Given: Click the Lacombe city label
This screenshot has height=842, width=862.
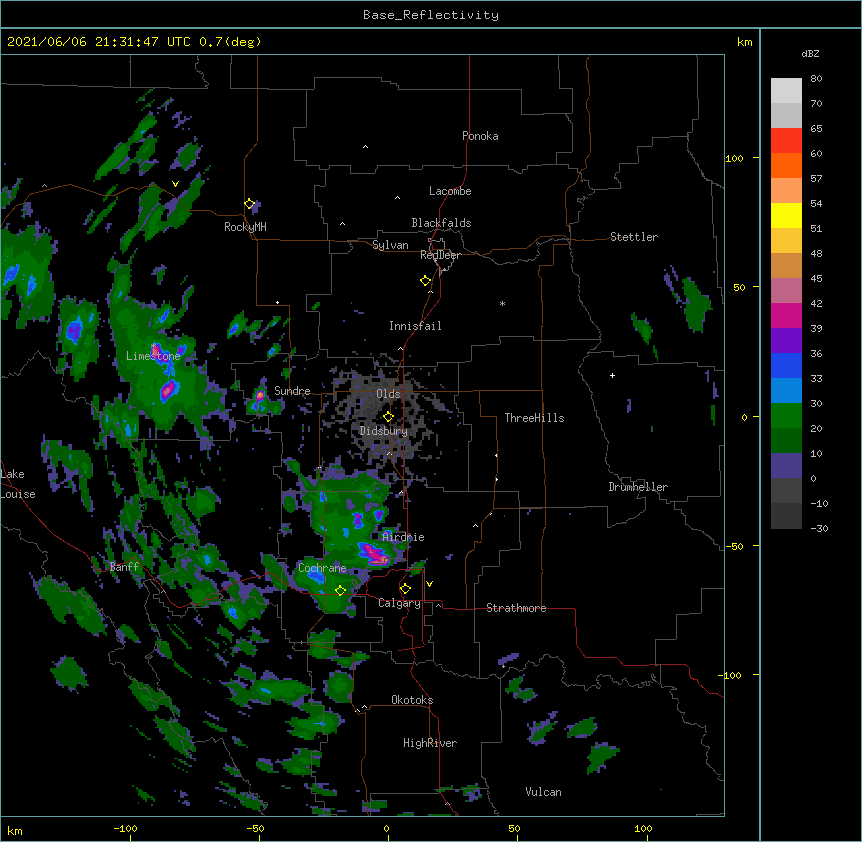Looking at the screenshot, I should point(450,191).
